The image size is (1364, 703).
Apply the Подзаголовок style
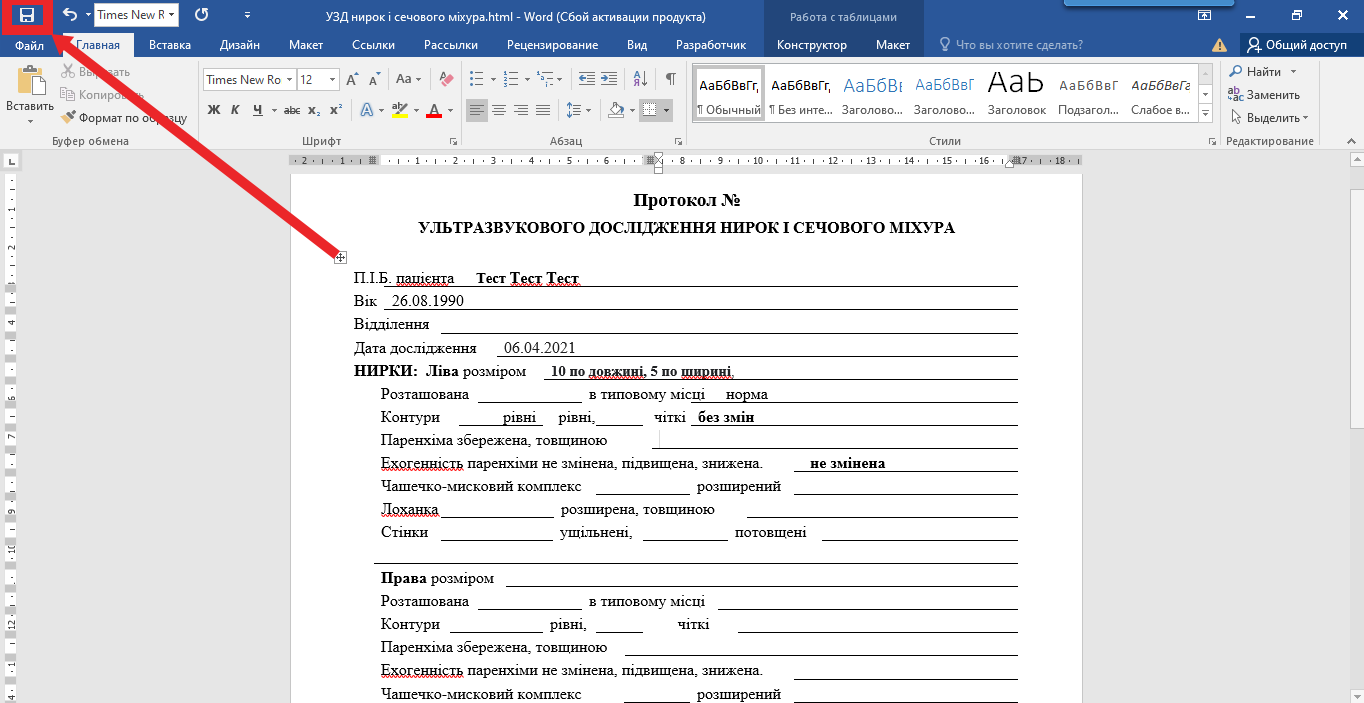pos(1088,93)
